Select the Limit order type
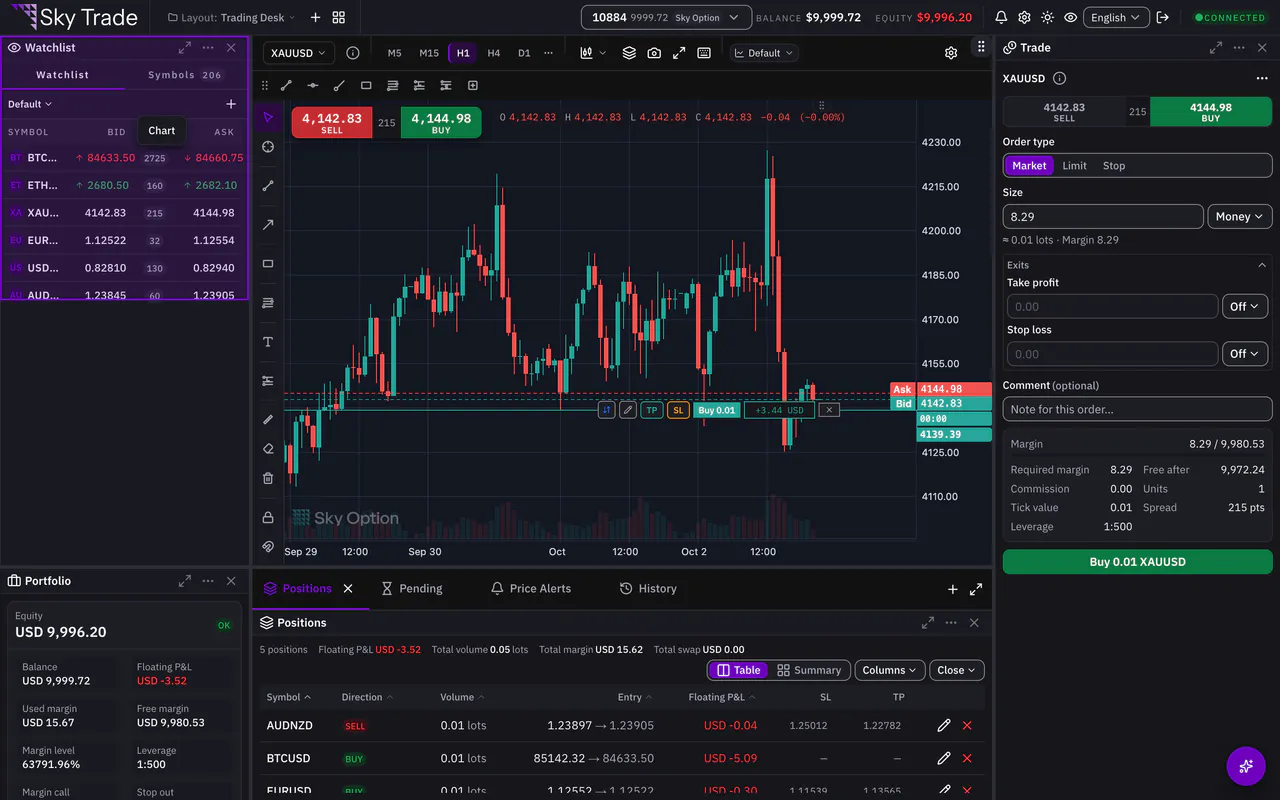The height and width of the screenshot is (800, 1280). (x=1074, y=166)
